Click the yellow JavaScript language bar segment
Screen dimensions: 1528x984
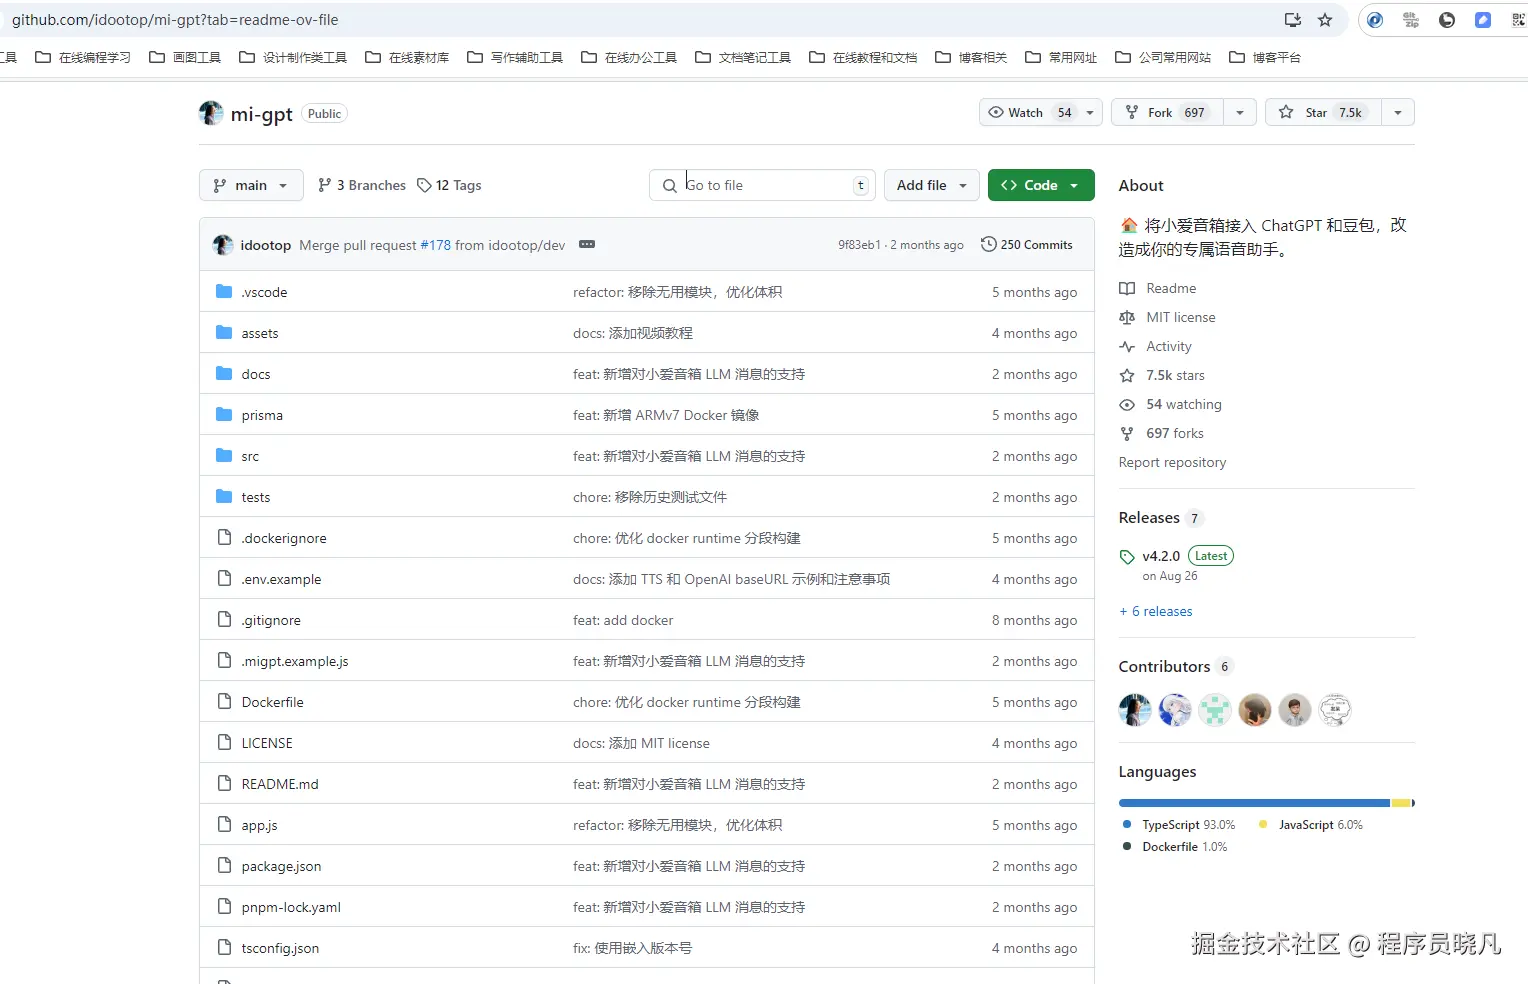pyautogui.click(x=1401, y=803)
